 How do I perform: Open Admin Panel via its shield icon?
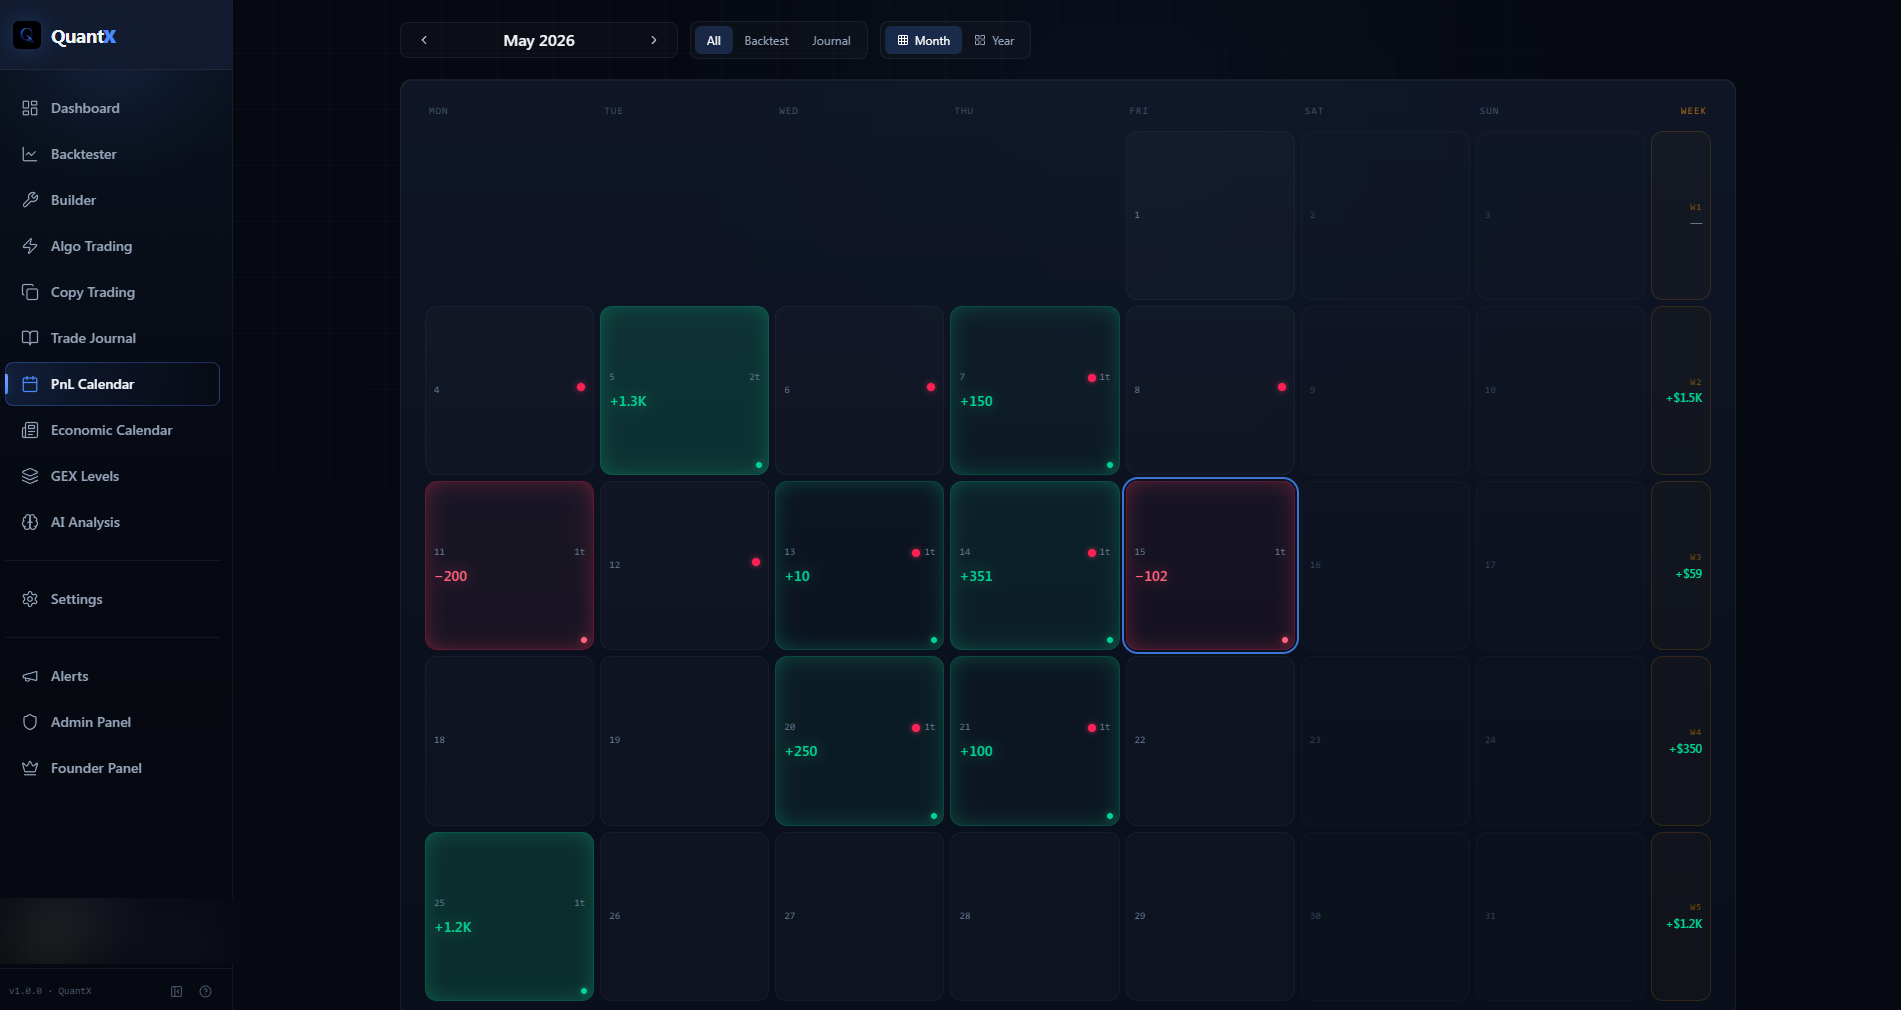click(30, 722)
